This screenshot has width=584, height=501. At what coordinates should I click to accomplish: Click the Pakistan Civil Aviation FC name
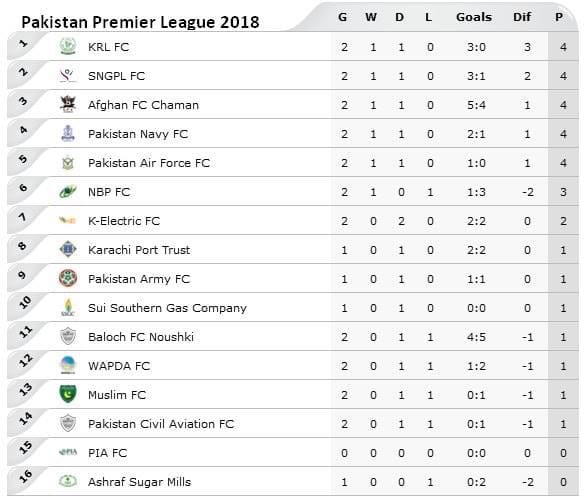(x=161, y=424)
